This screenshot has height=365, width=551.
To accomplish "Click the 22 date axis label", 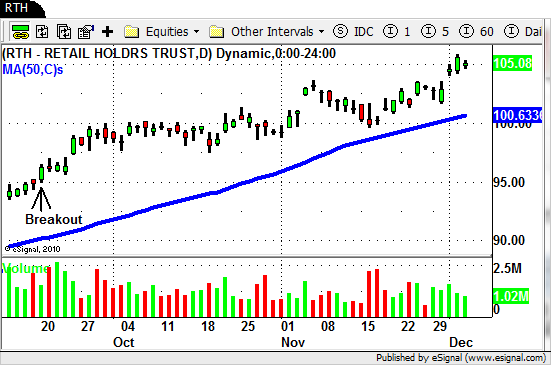I will coord(408,326).
